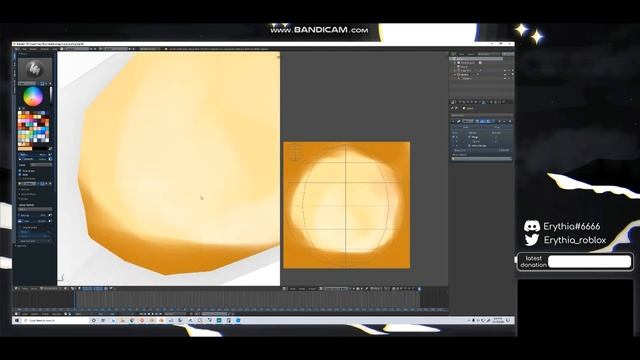Image resolution: width=640 pixels, height=360 pixels.
Task: Adjust the value slider beside the color wheel
Action: pos(51,97)
